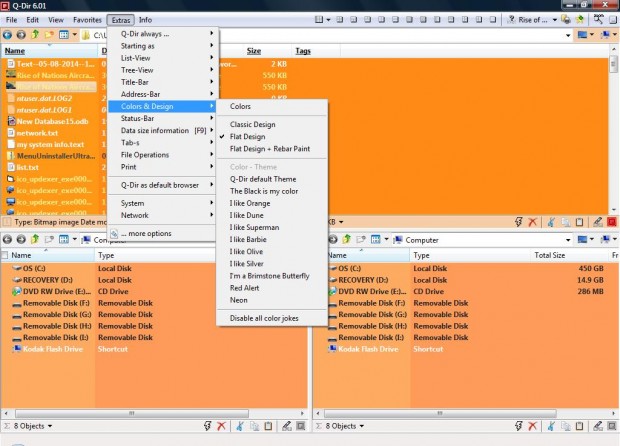Select Flat Design + Rebar Paint

(270, 149)
